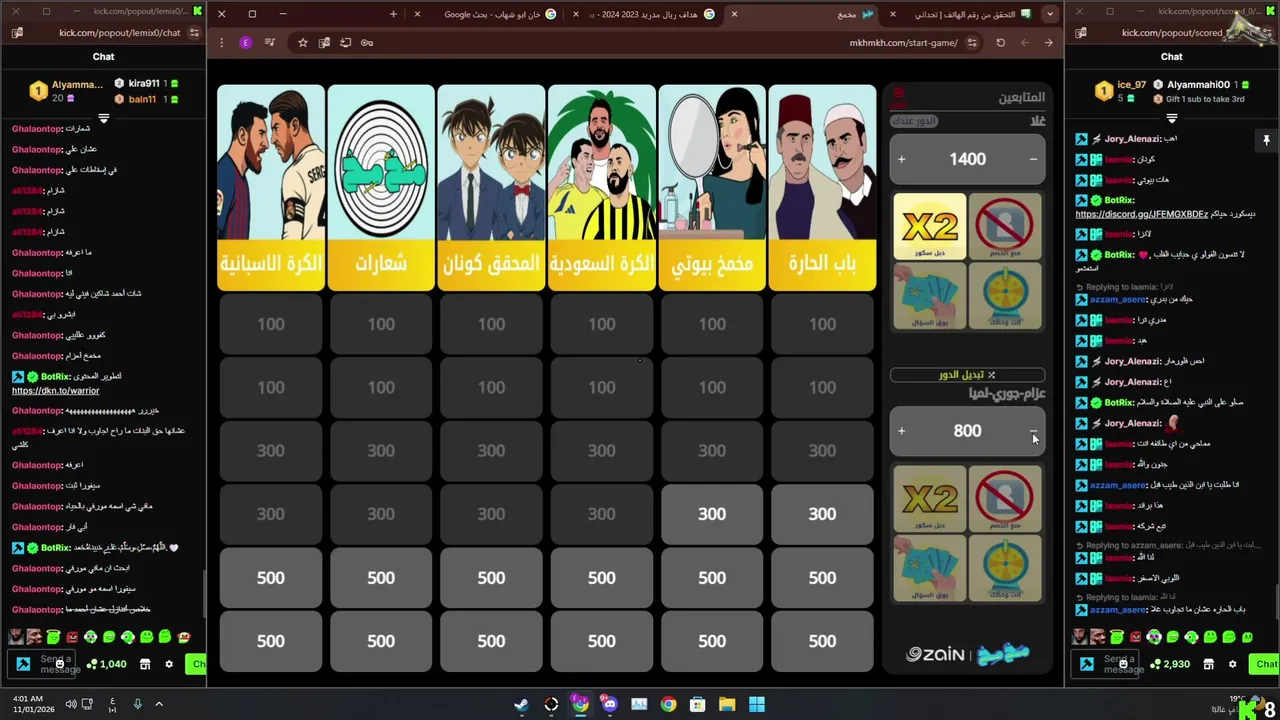Open the discord.gg link in right chat
The width and height of the screenshot is (1280, 720).
click(x=1142, y=214)
